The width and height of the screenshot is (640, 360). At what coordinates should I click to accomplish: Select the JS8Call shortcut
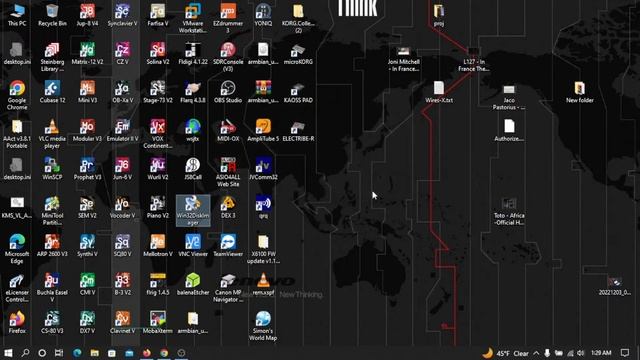(x=193, y=169)
